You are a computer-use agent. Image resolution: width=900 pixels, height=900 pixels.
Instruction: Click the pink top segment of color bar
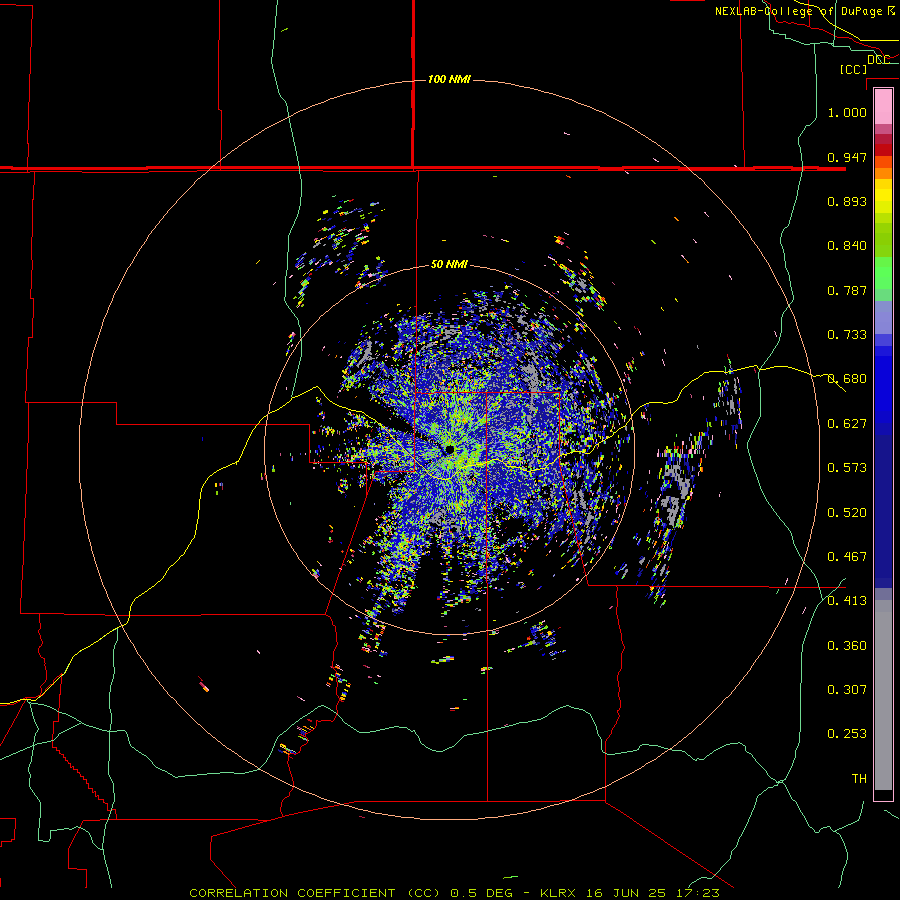tap(883, 106)
